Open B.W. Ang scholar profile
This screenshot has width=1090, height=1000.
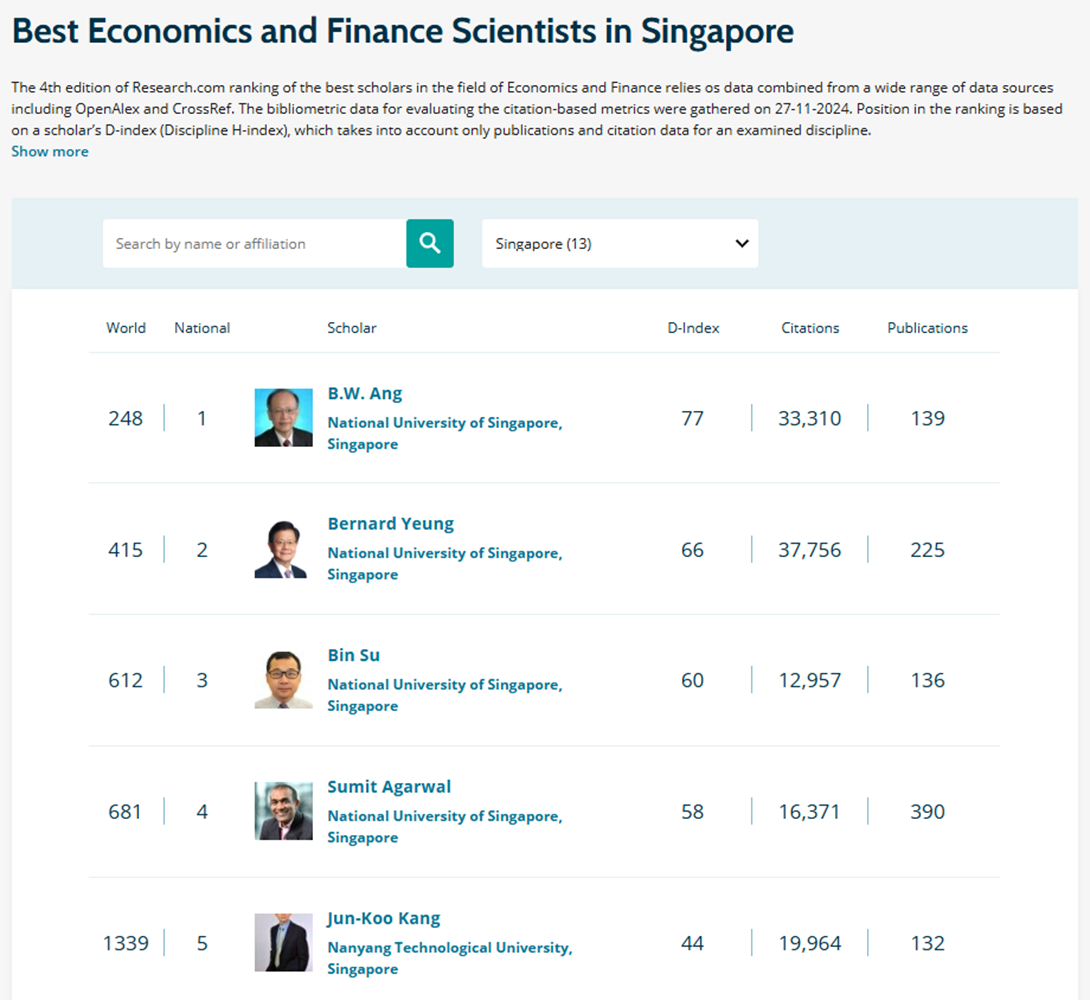[x=365, y=393]
